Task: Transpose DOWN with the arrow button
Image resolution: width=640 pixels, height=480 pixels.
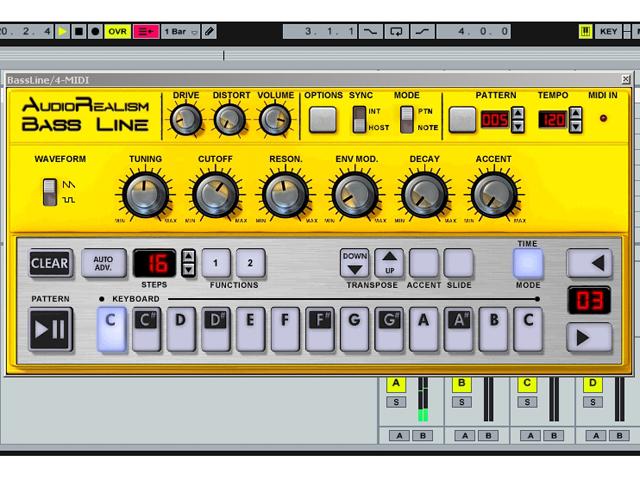Action: [x=355, y=263]
